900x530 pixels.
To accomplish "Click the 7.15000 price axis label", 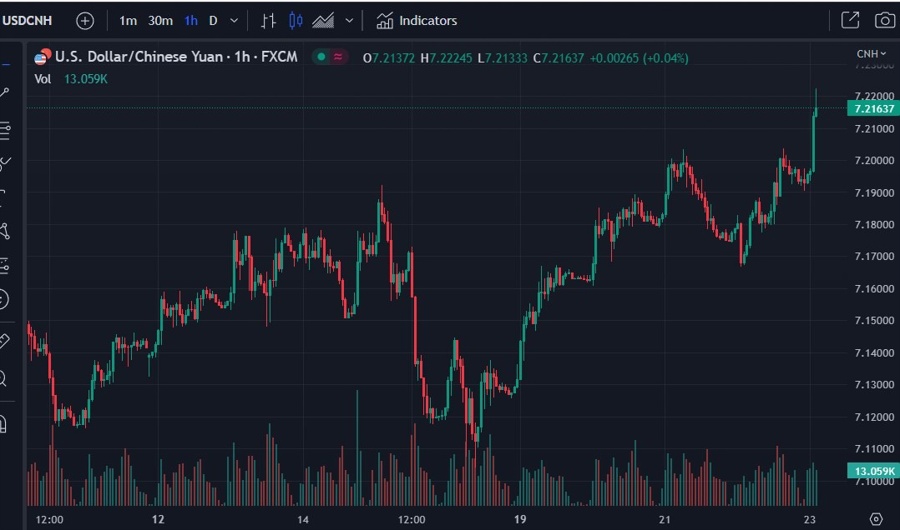I will (x=874, y=320).
